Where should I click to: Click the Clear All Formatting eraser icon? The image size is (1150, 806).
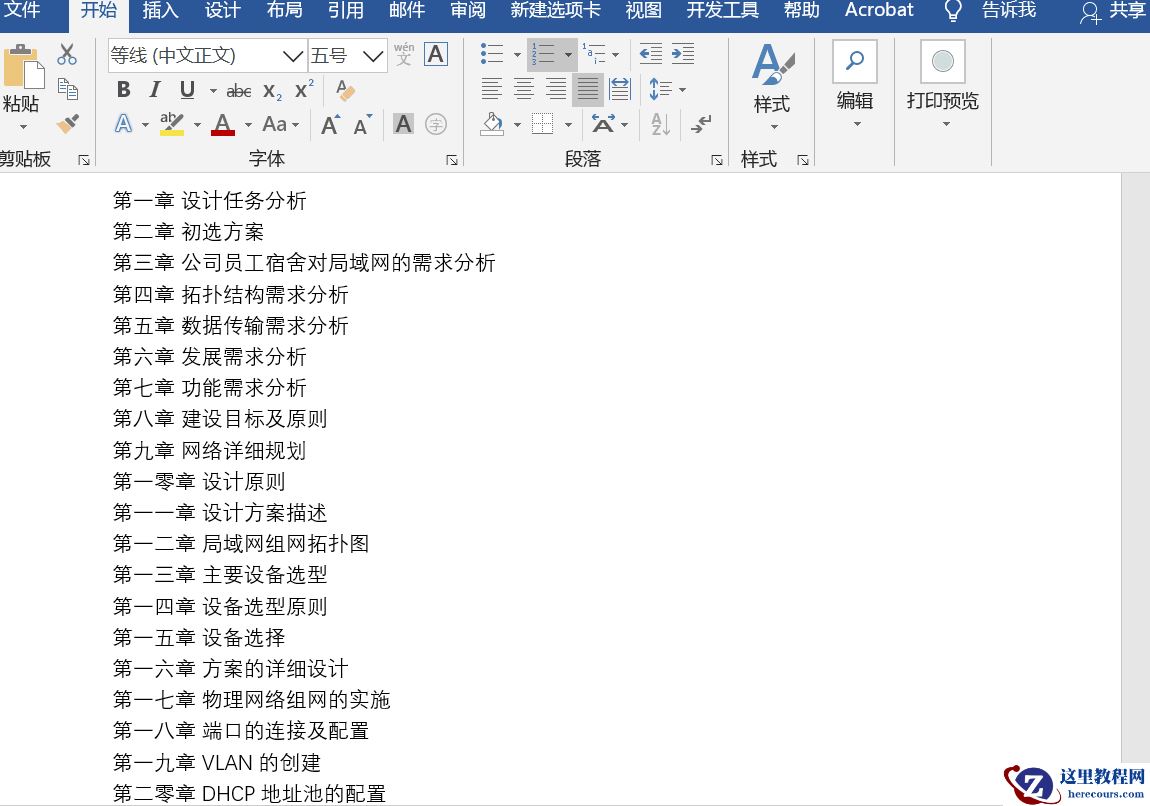[344, 90]
